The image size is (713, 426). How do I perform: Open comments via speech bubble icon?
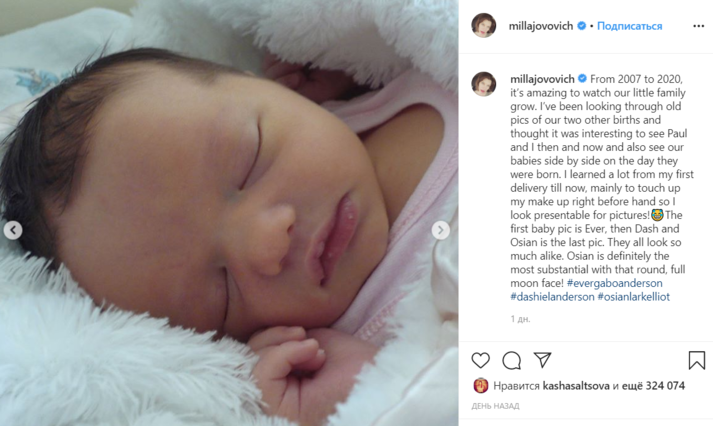pos(512,360)
